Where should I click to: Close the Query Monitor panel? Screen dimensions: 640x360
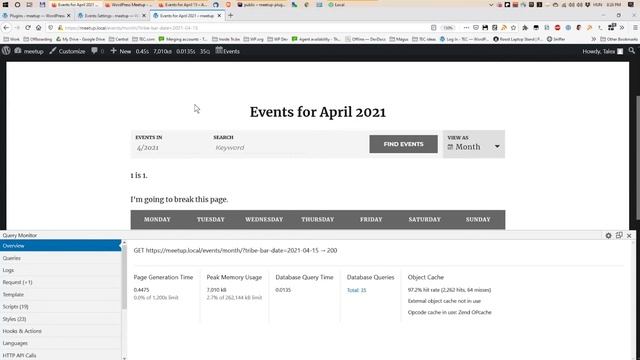pyautogui.click(x=629, y=236)
